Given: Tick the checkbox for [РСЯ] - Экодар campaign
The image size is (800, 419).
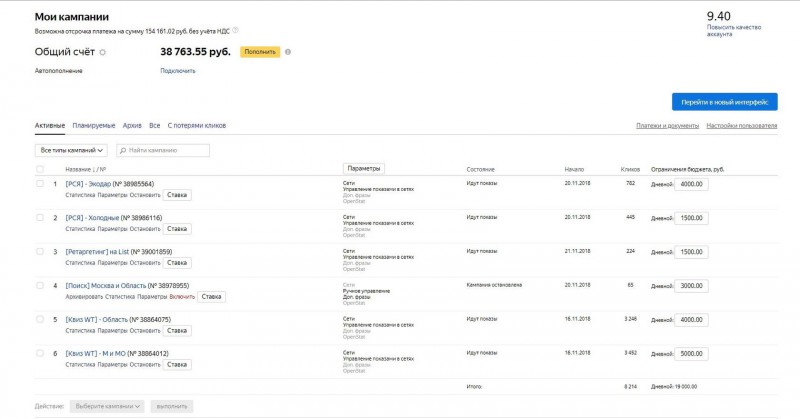Looking at the screenshot, I should pyautogui.click(x=40, y=184).
